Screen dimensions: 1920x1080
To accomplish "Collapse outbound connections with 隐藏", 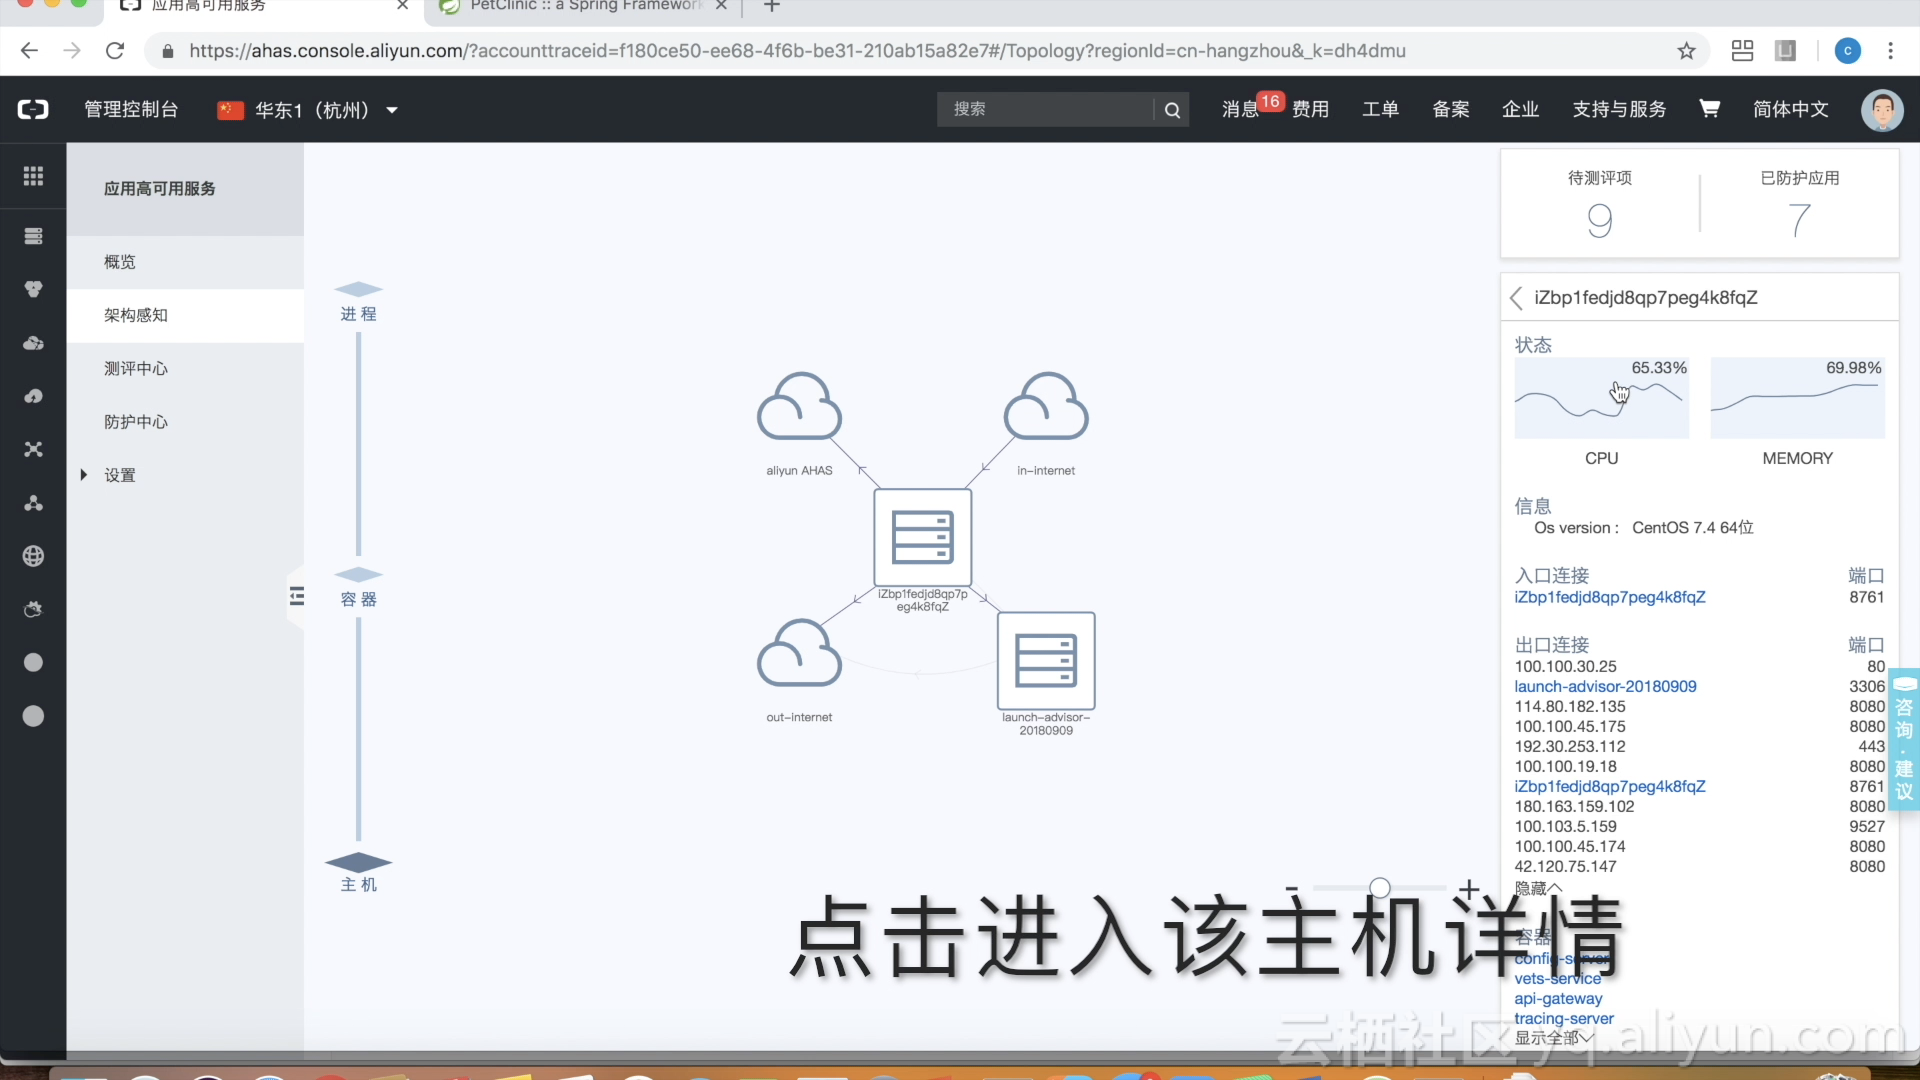I will click(1537, 888).
